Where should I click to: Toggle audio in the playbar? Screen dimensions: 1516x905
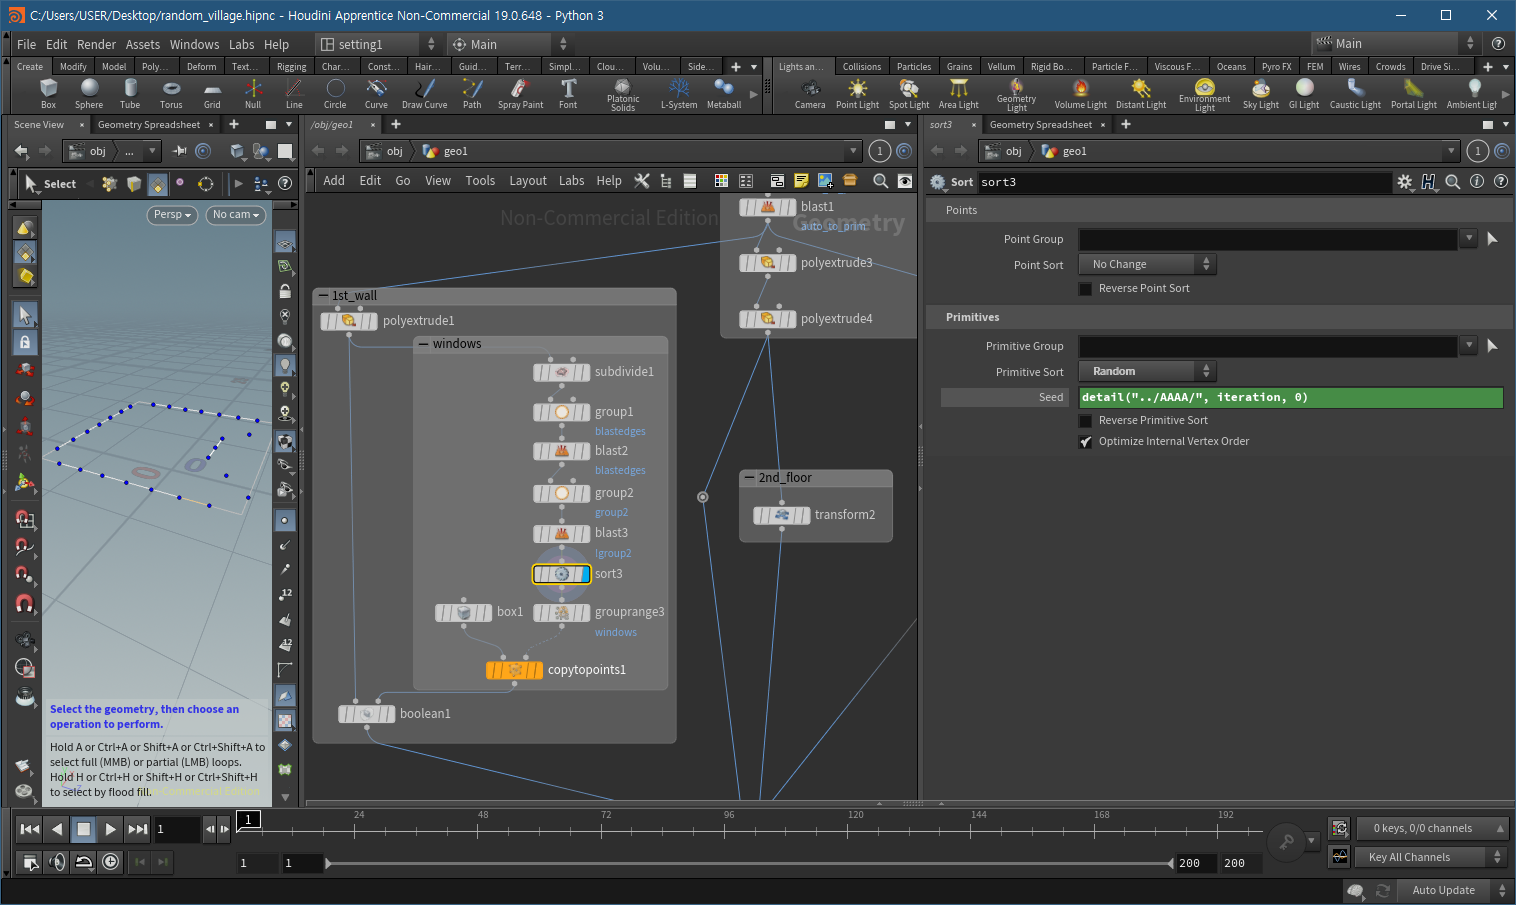coord(57,862)
